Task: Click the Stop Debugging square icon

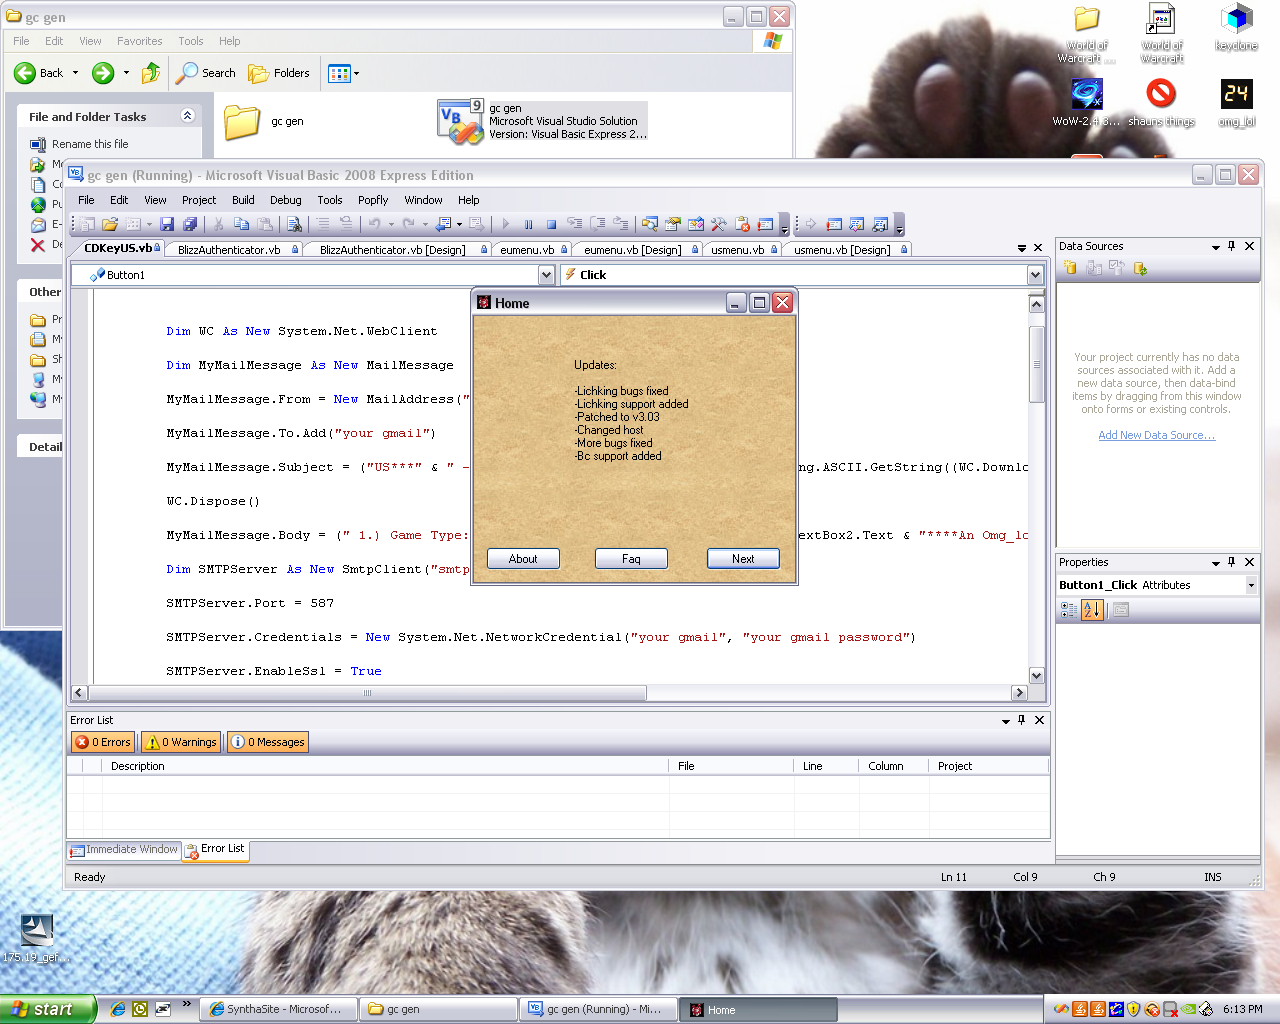Action: point(551,224)
